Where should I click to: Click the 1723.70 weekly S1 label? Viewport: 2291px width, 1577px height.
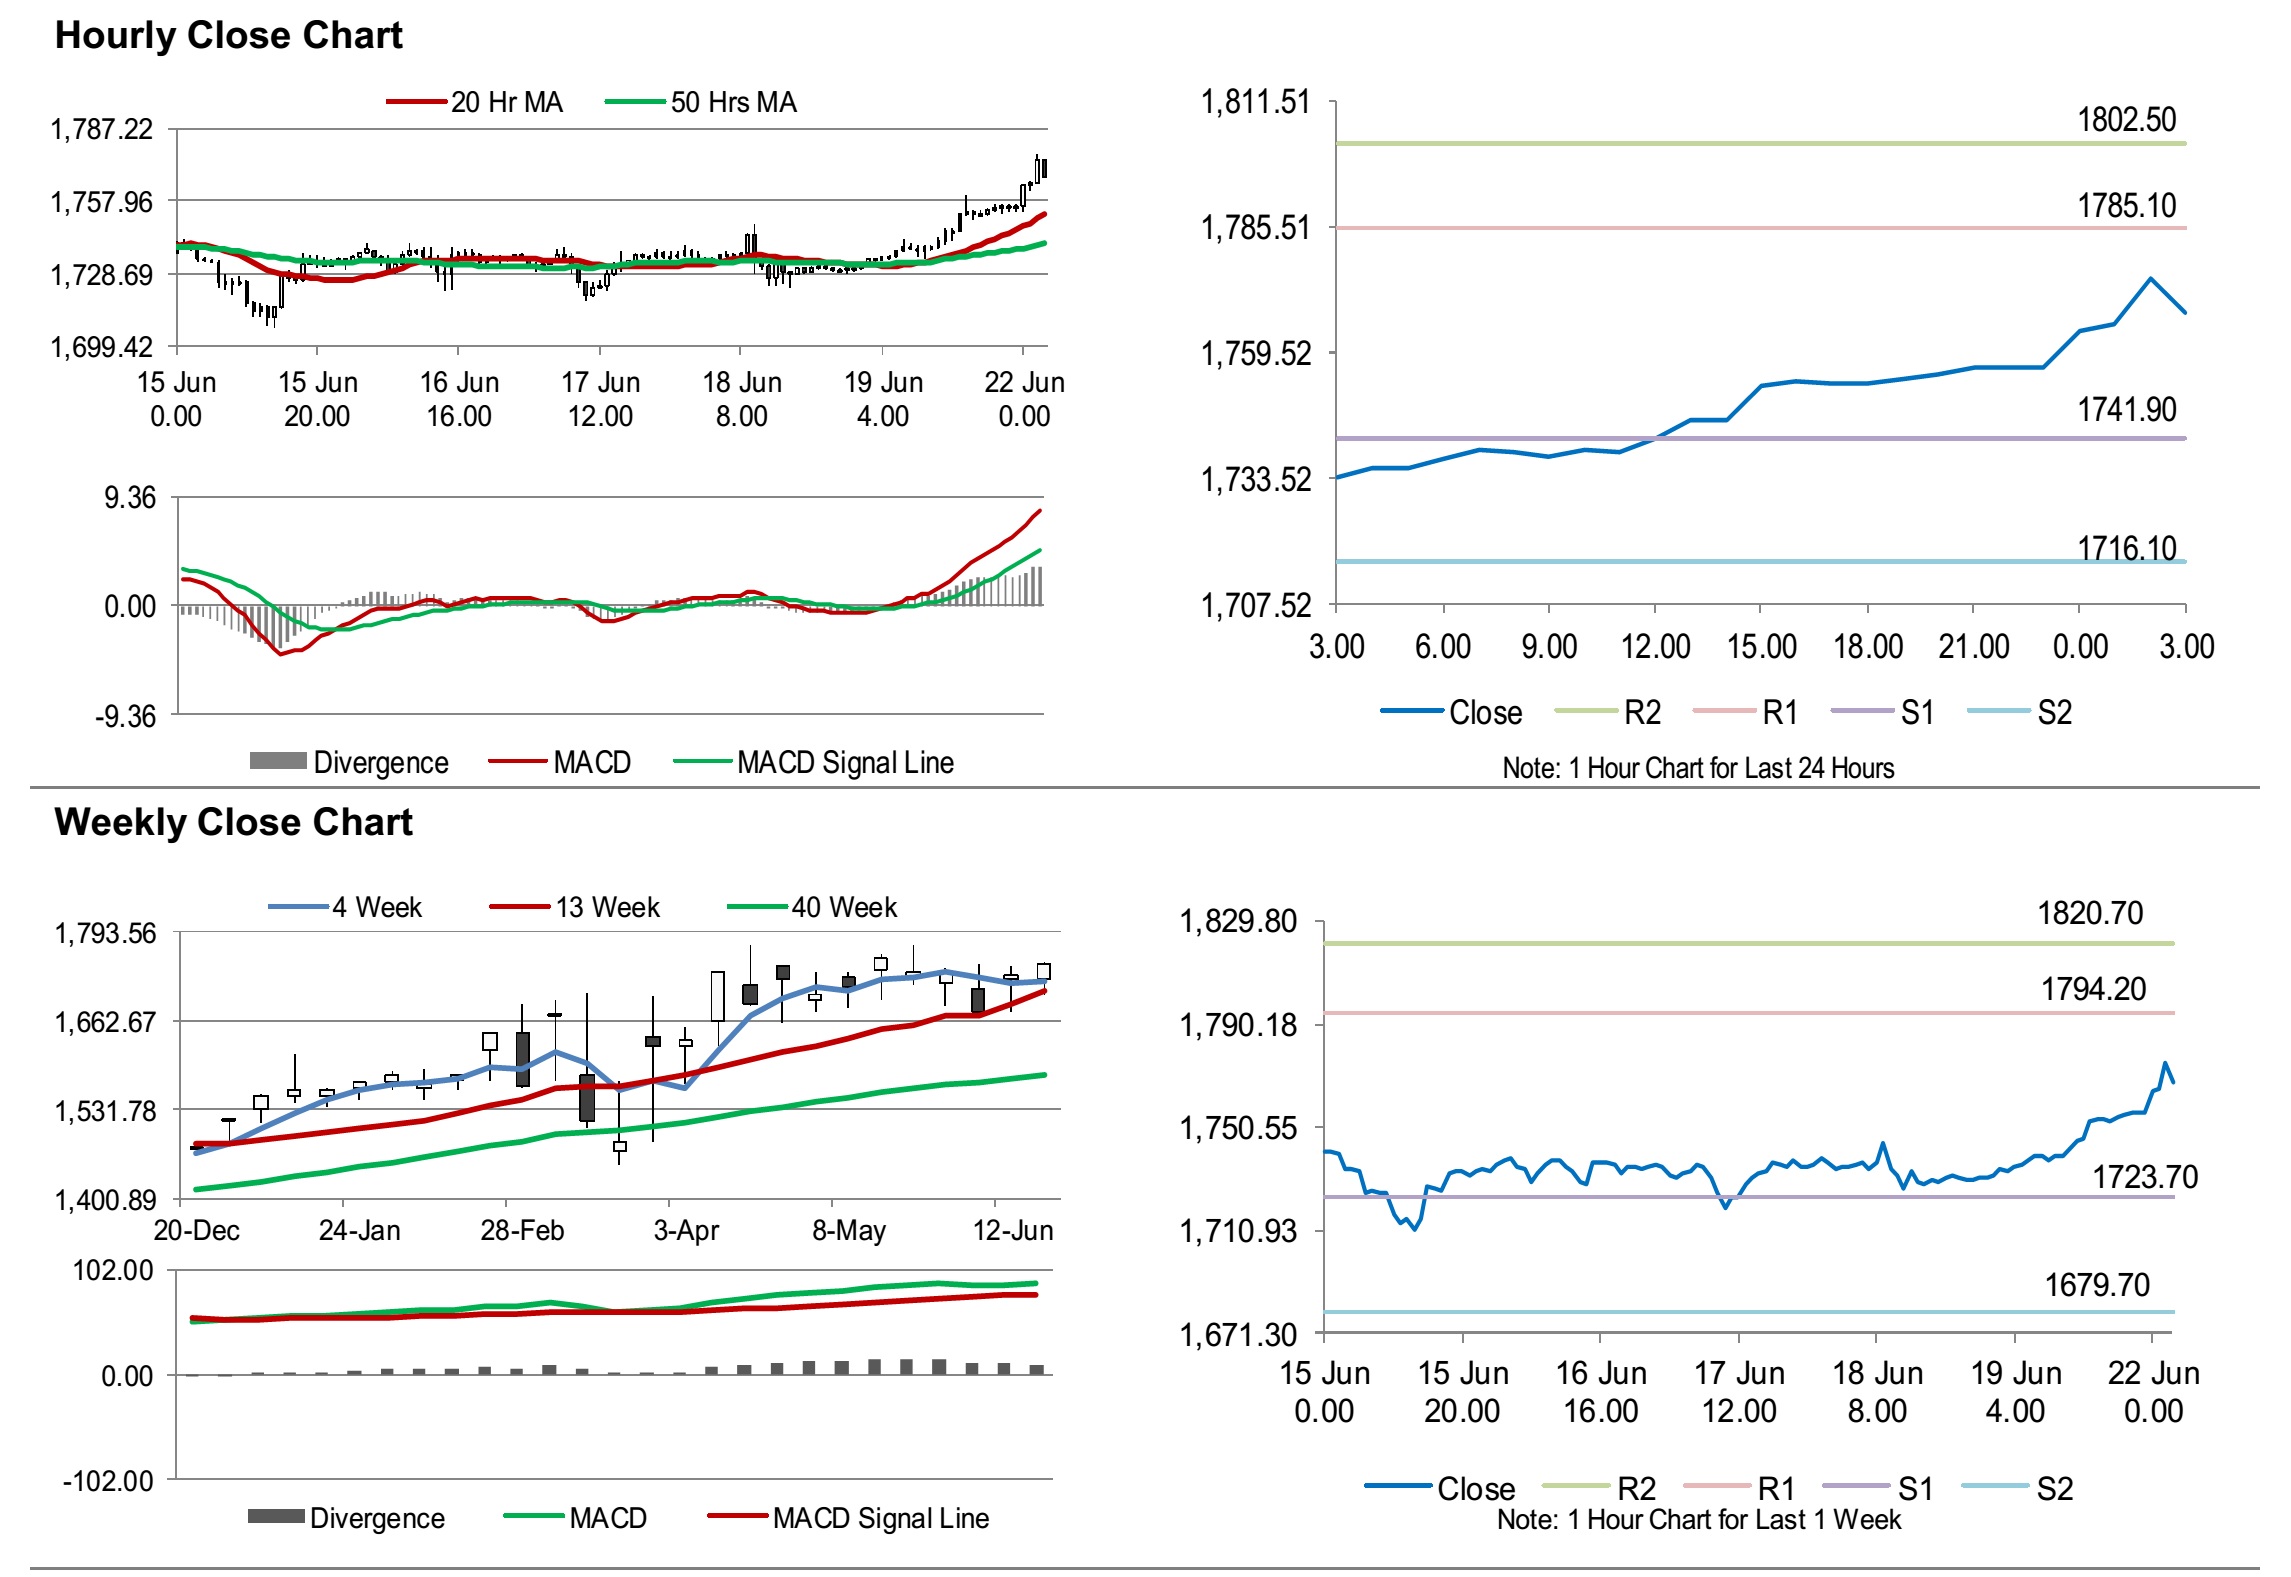click(2145, 1177)
